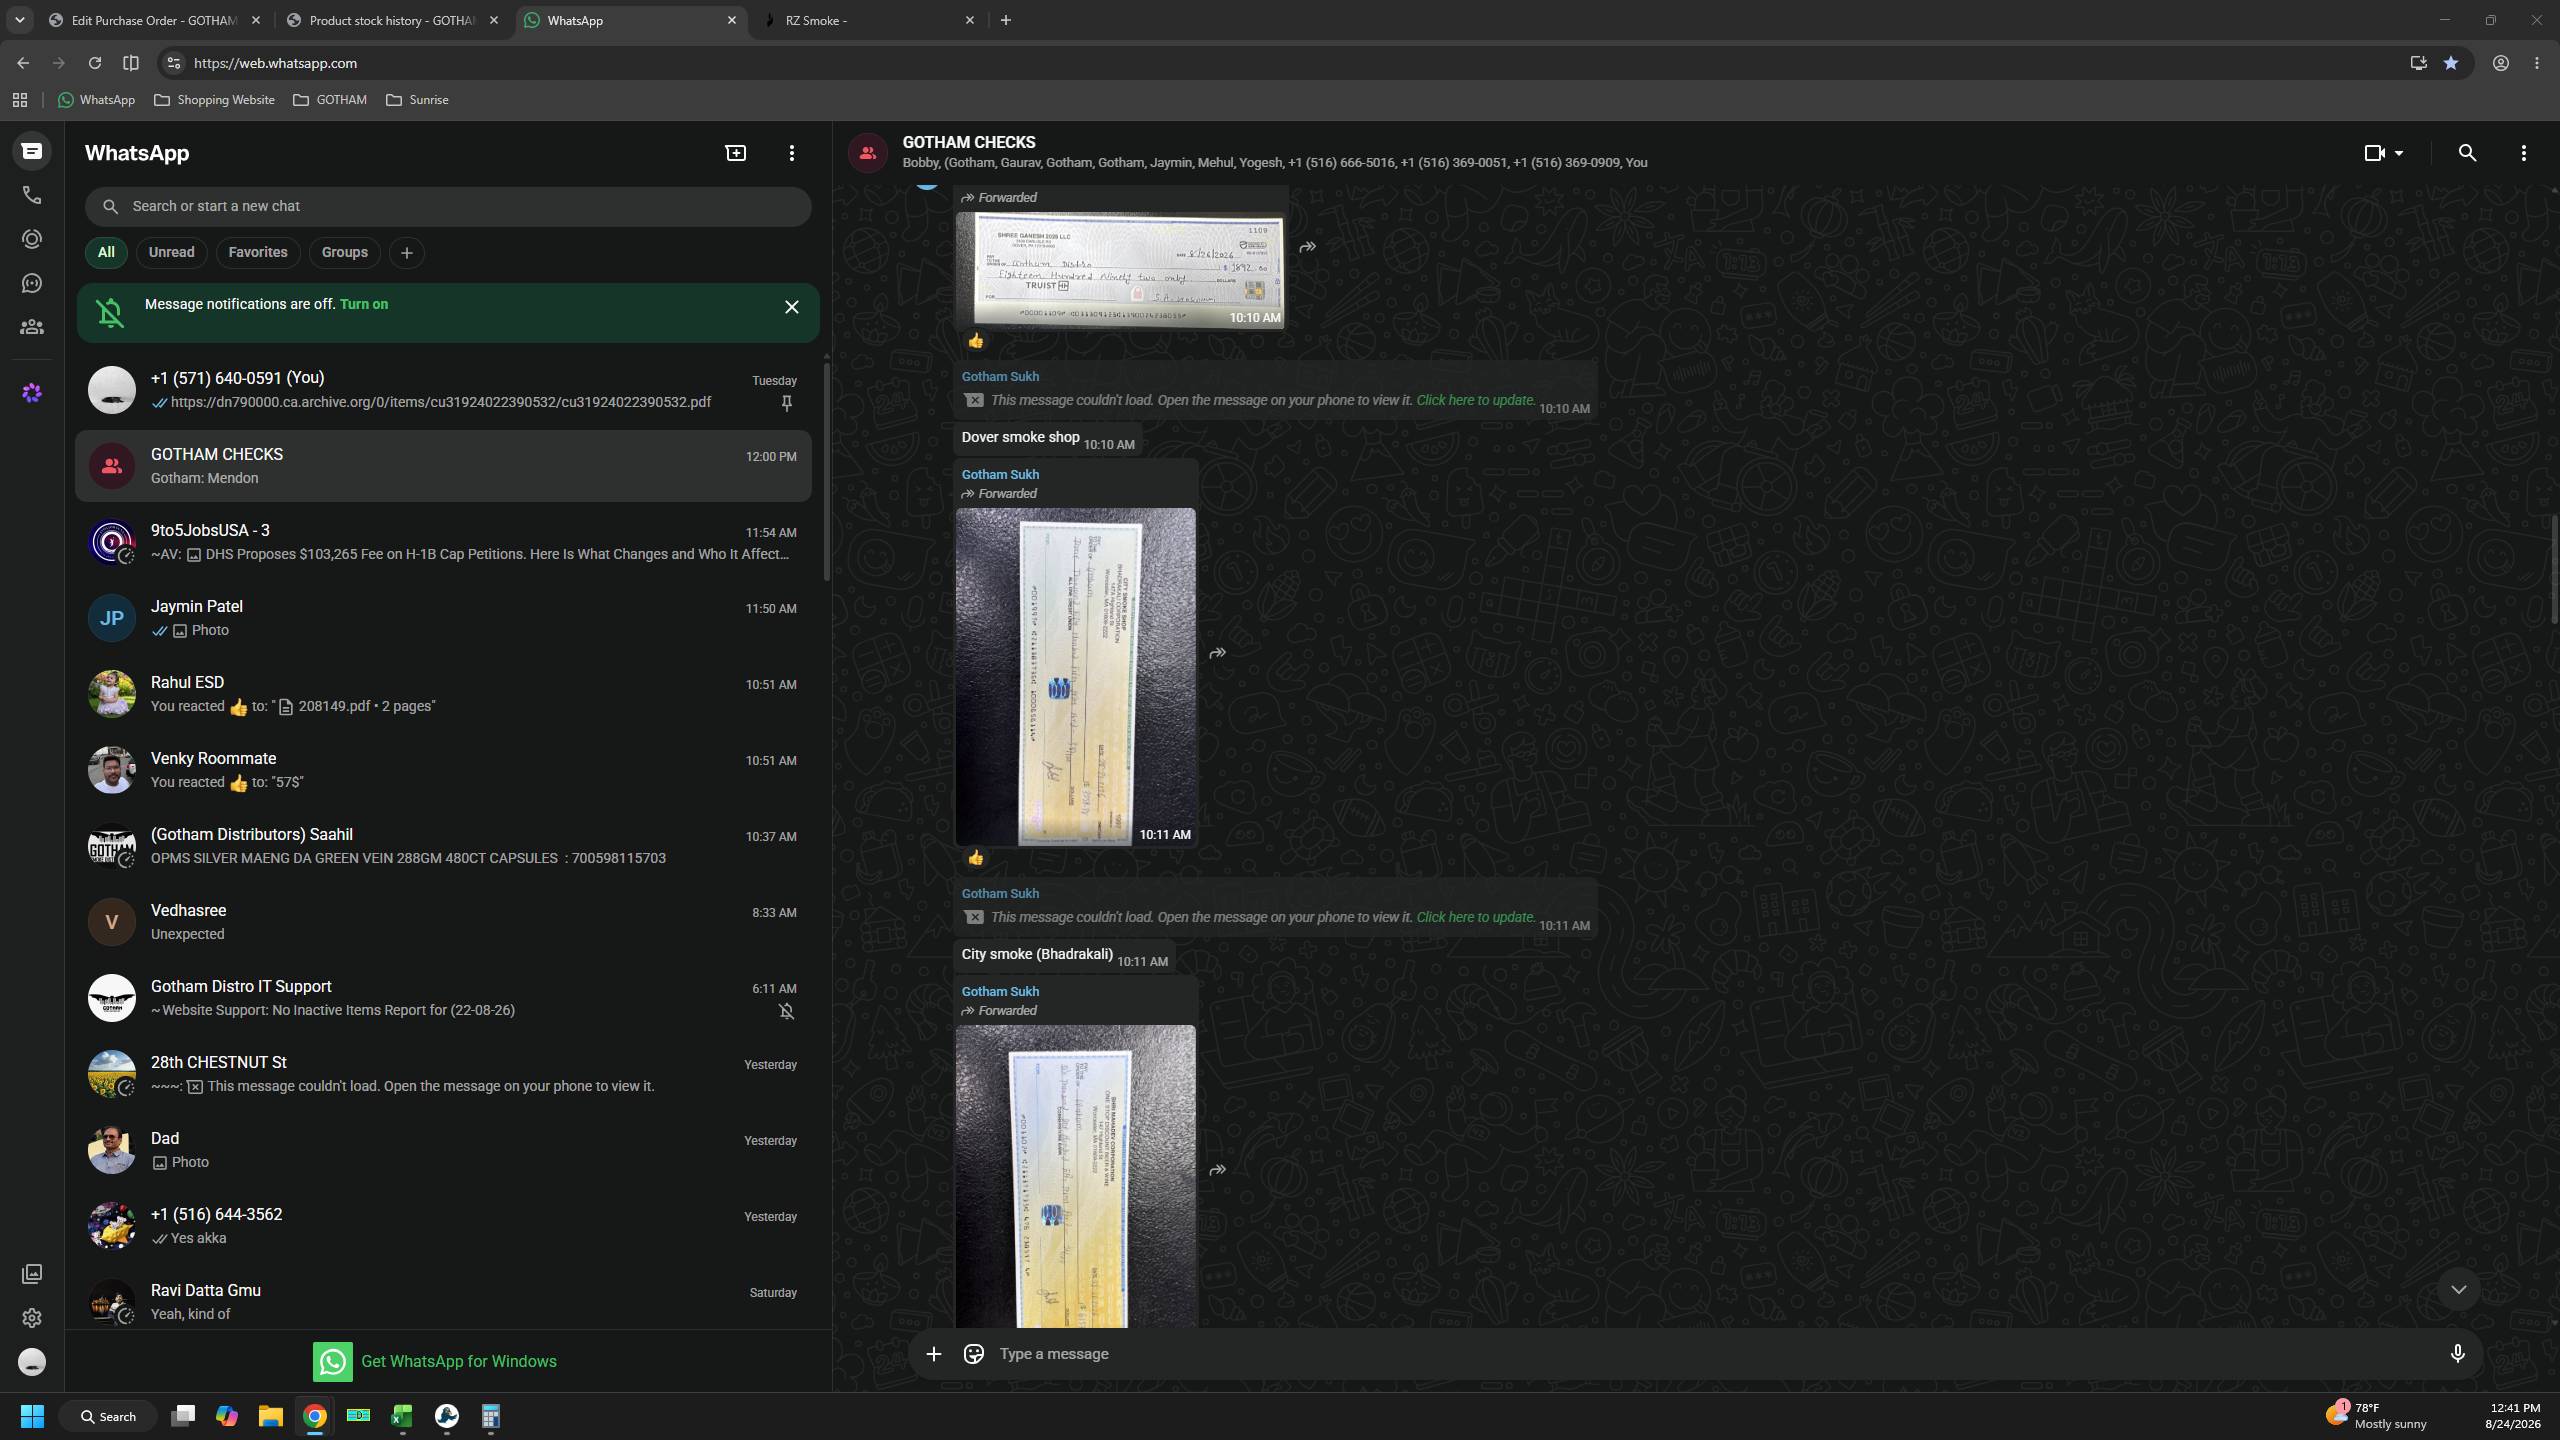Select the Favorites chat filter
2560x1440 pixels.
[258, 252]
